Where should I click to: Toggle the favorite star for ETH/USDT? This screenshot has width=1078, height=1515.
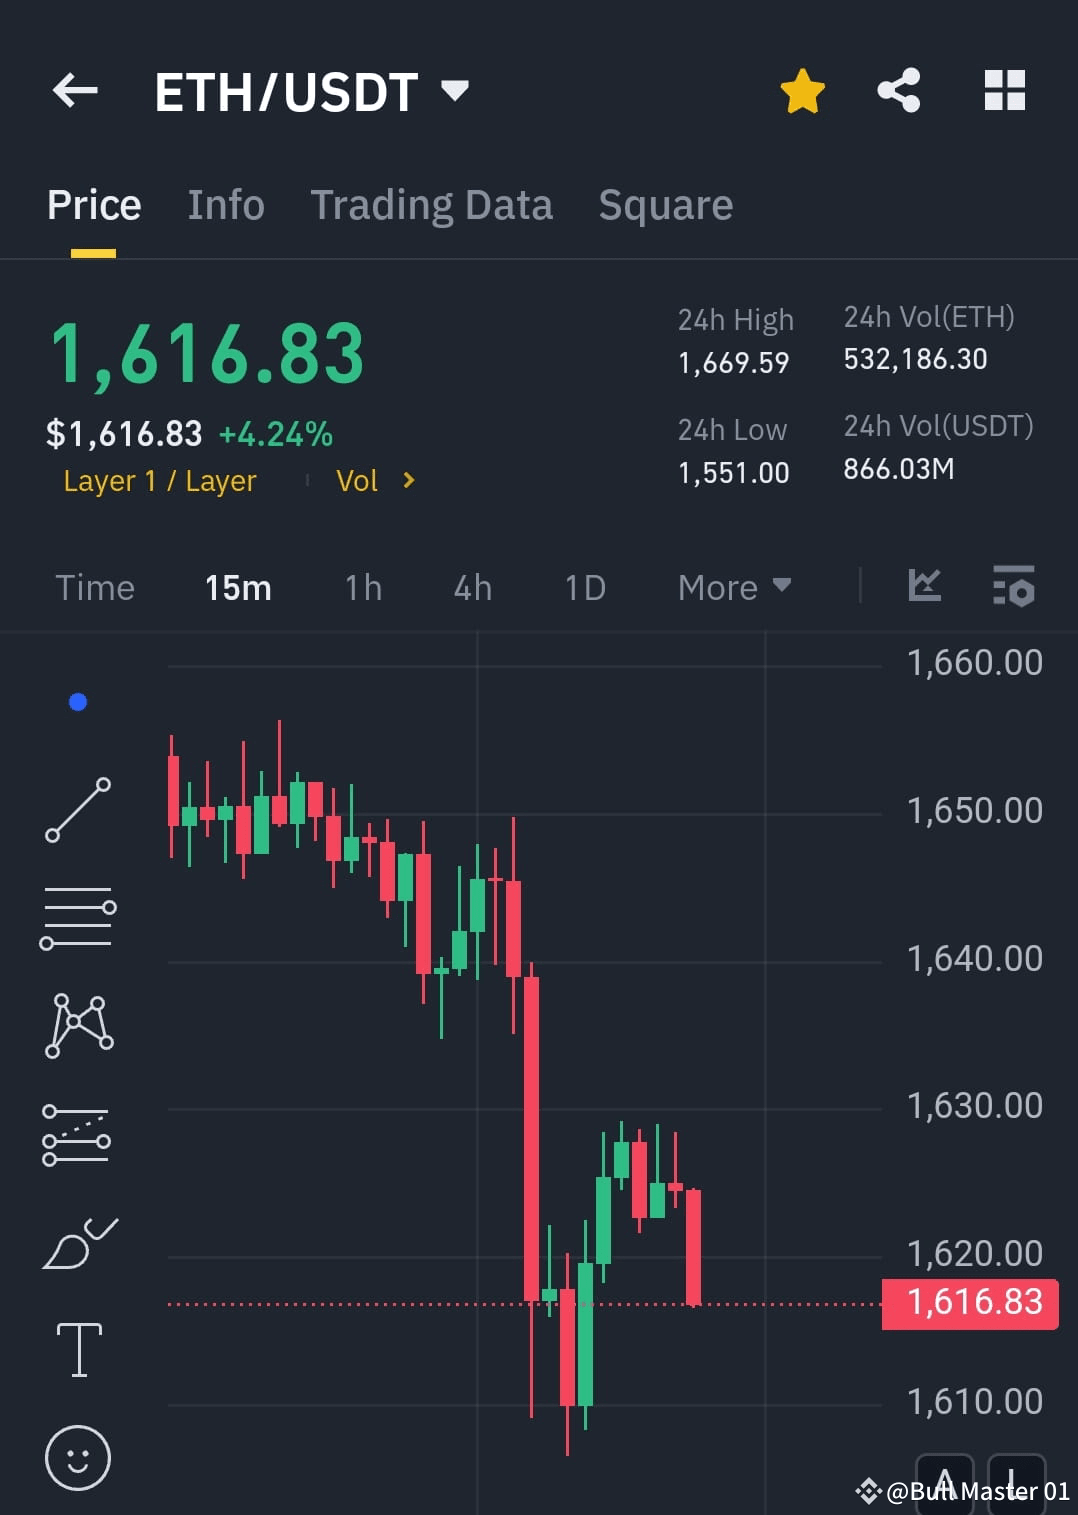click(801, 90)
